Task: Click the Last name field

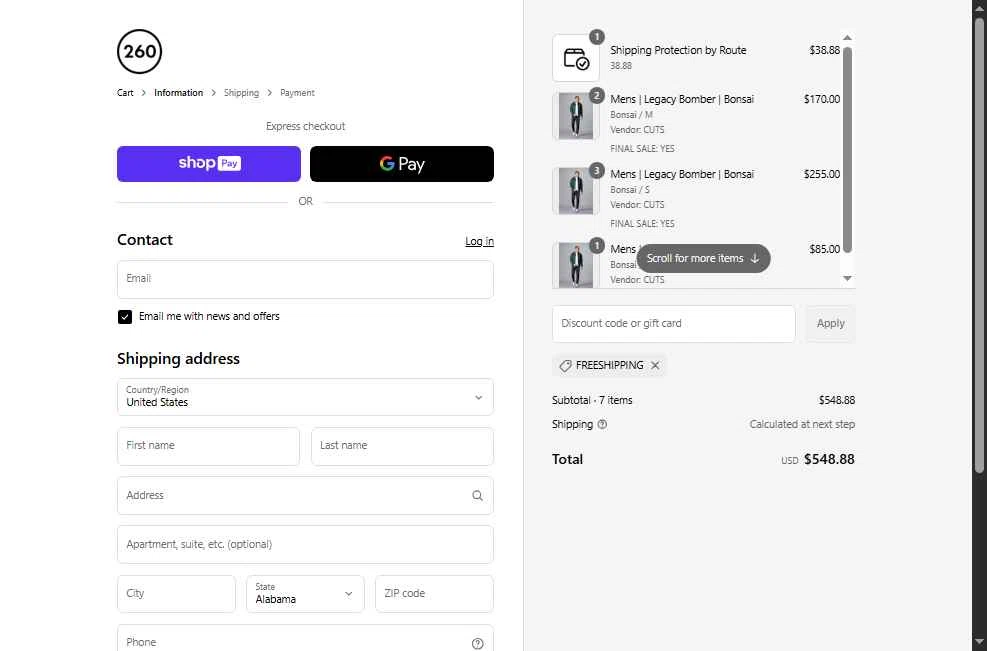Action: 402,446
